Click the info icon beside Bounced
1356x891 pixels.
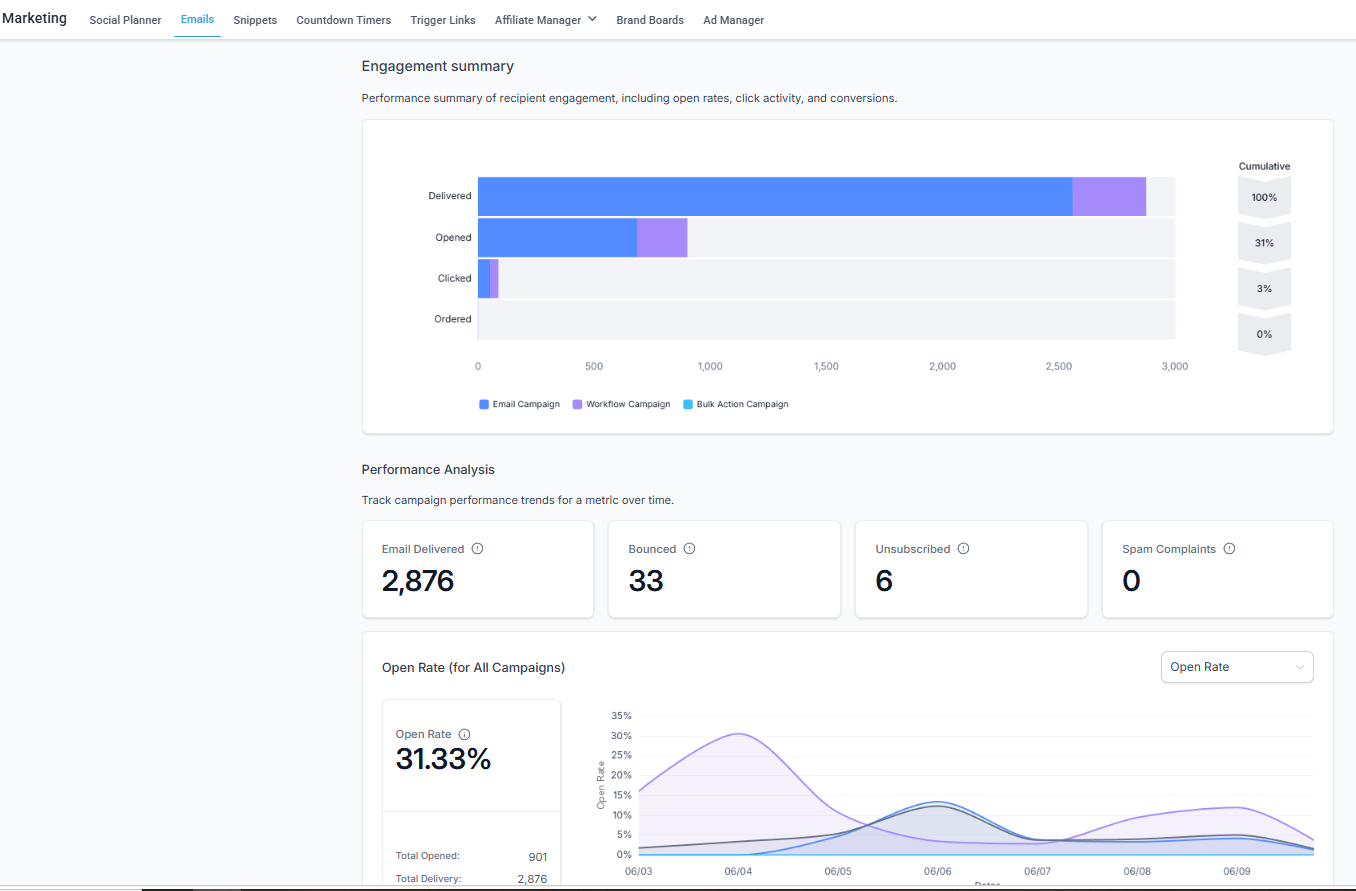(689, 548)
